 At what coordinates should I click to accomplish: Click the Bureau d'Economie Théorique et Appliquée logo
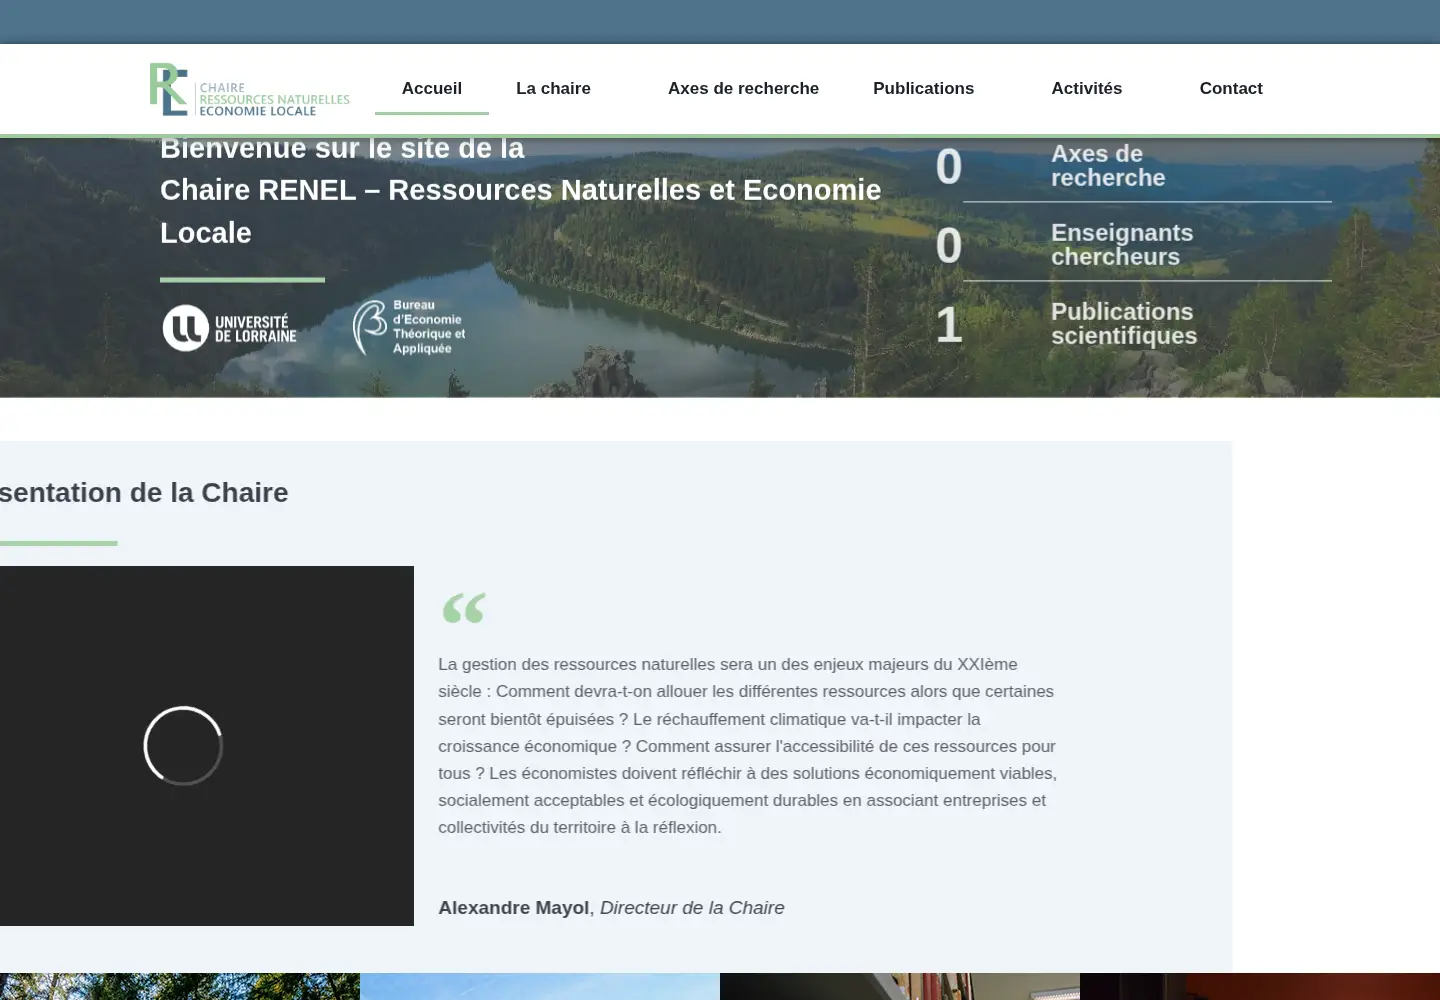point(409,327)
